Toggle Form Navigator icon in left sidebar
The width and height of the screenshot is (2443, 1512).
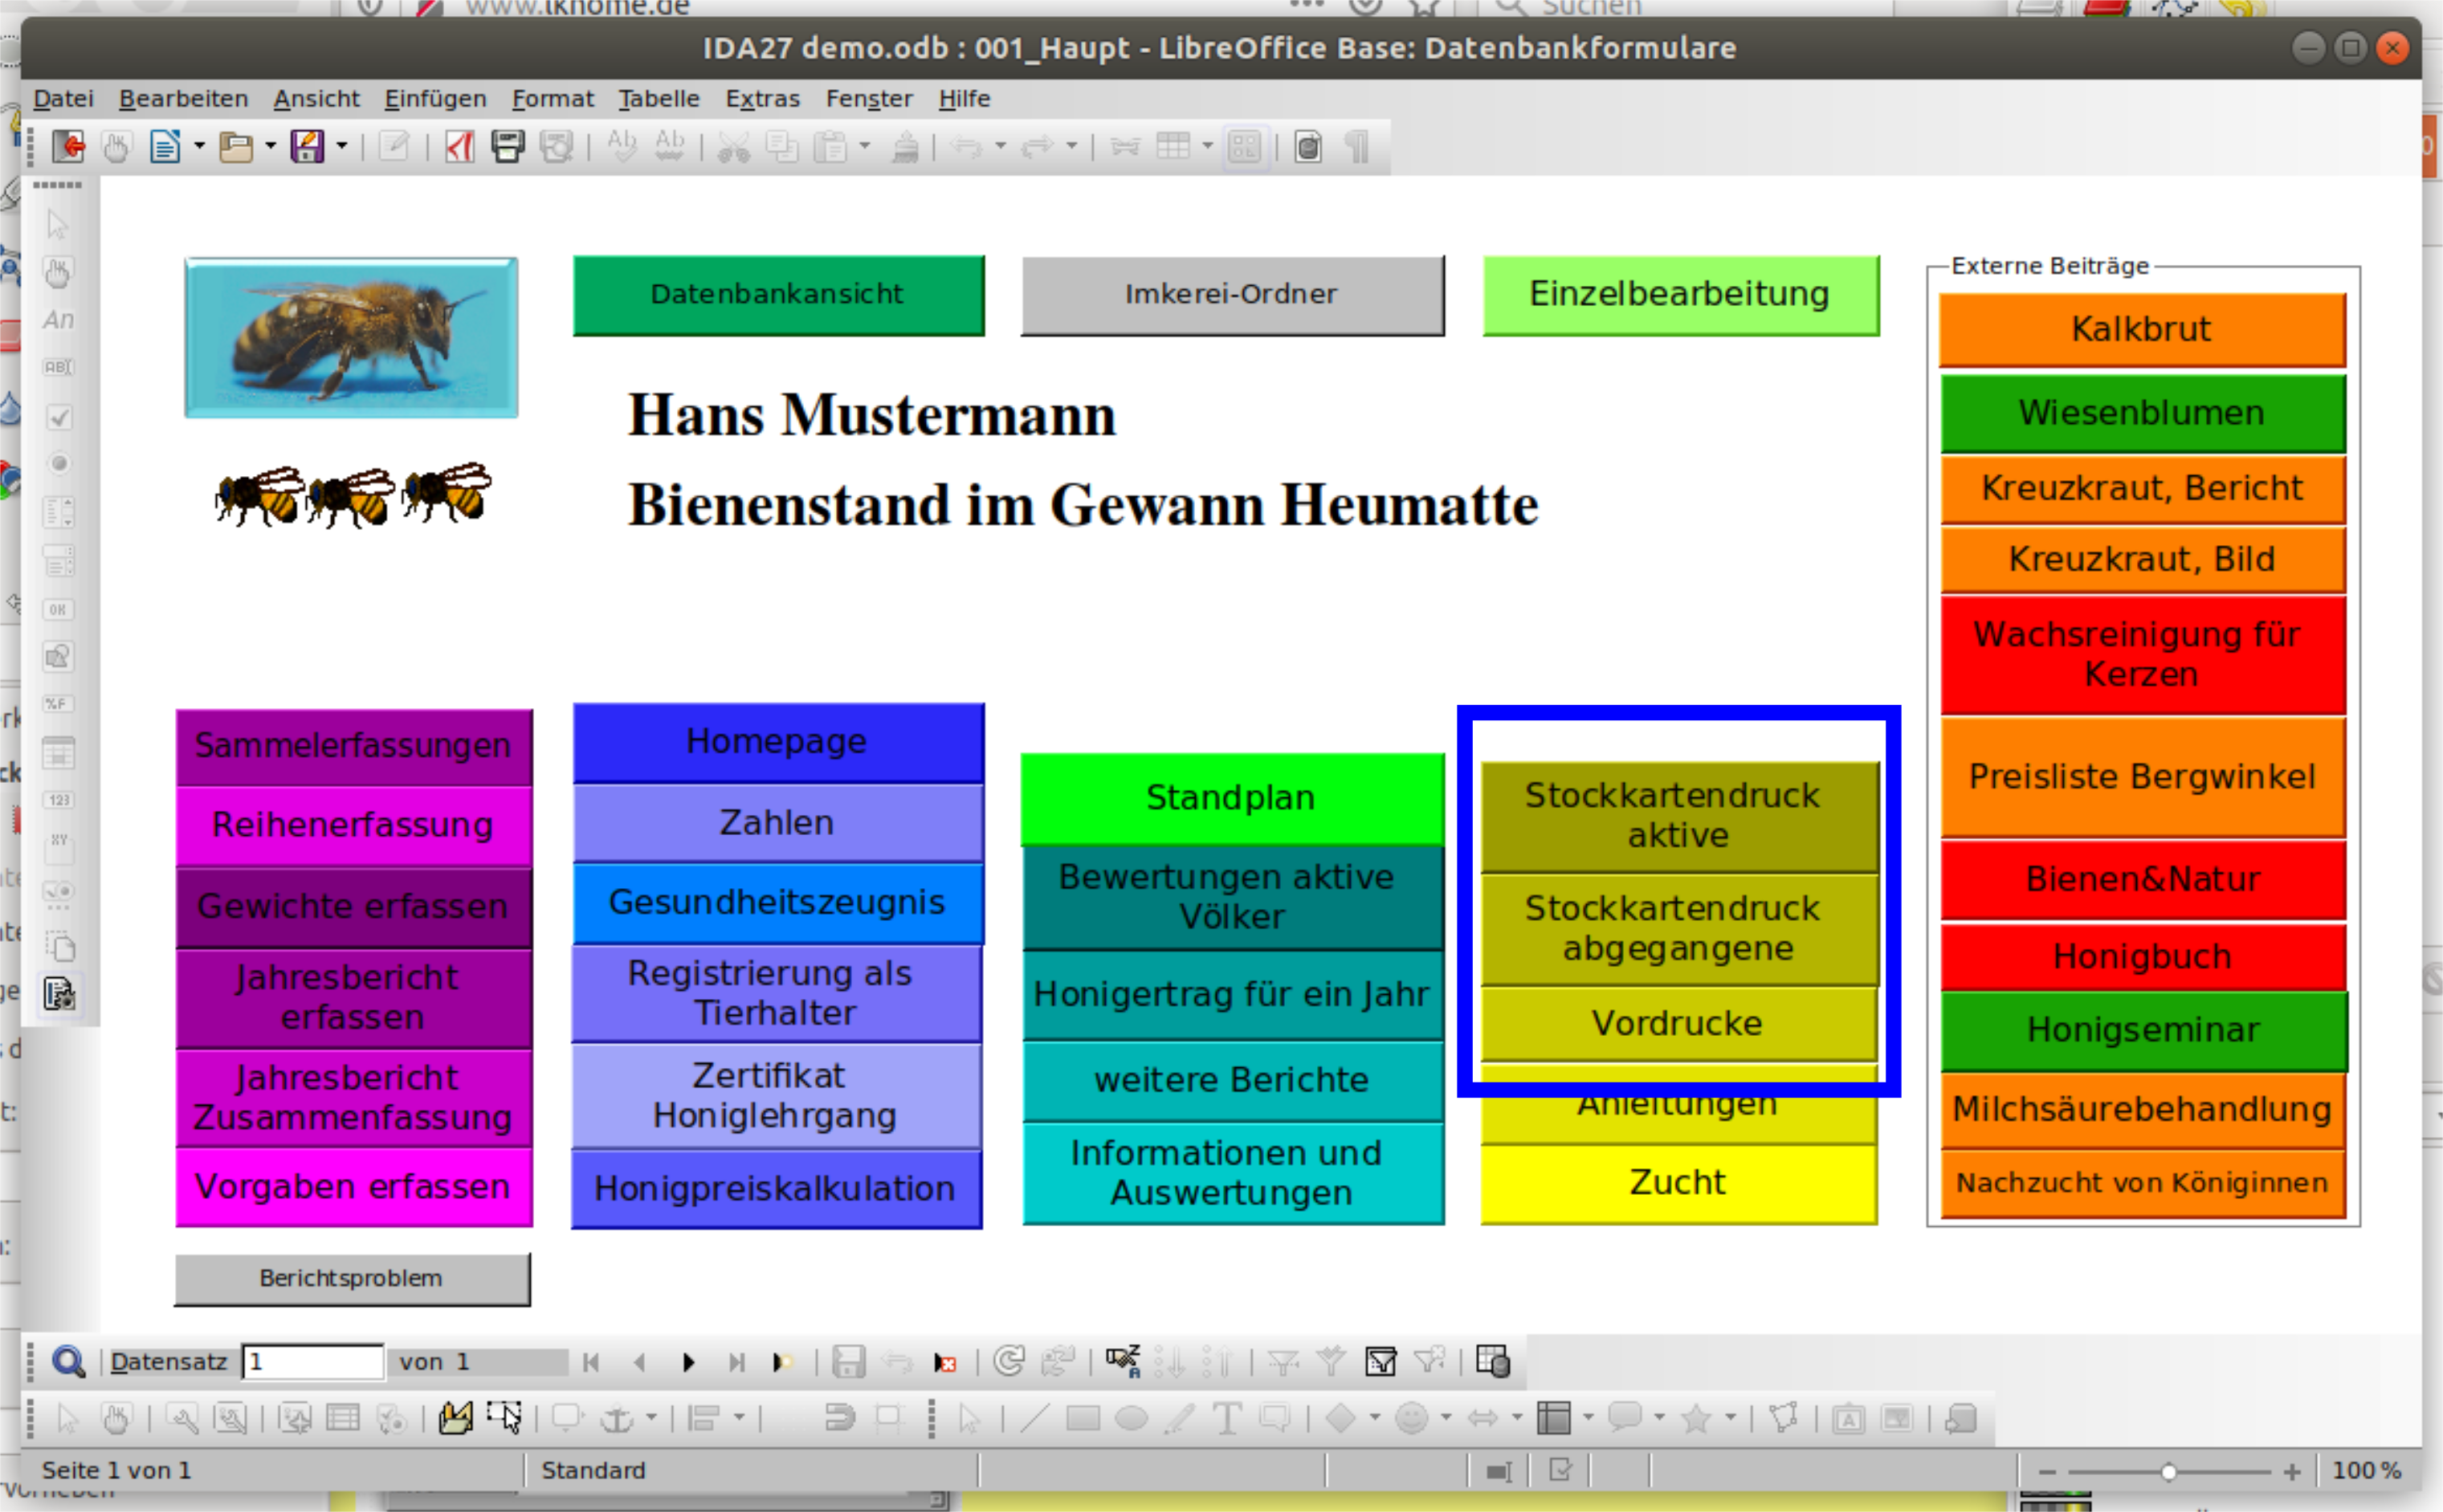[59, 994]
